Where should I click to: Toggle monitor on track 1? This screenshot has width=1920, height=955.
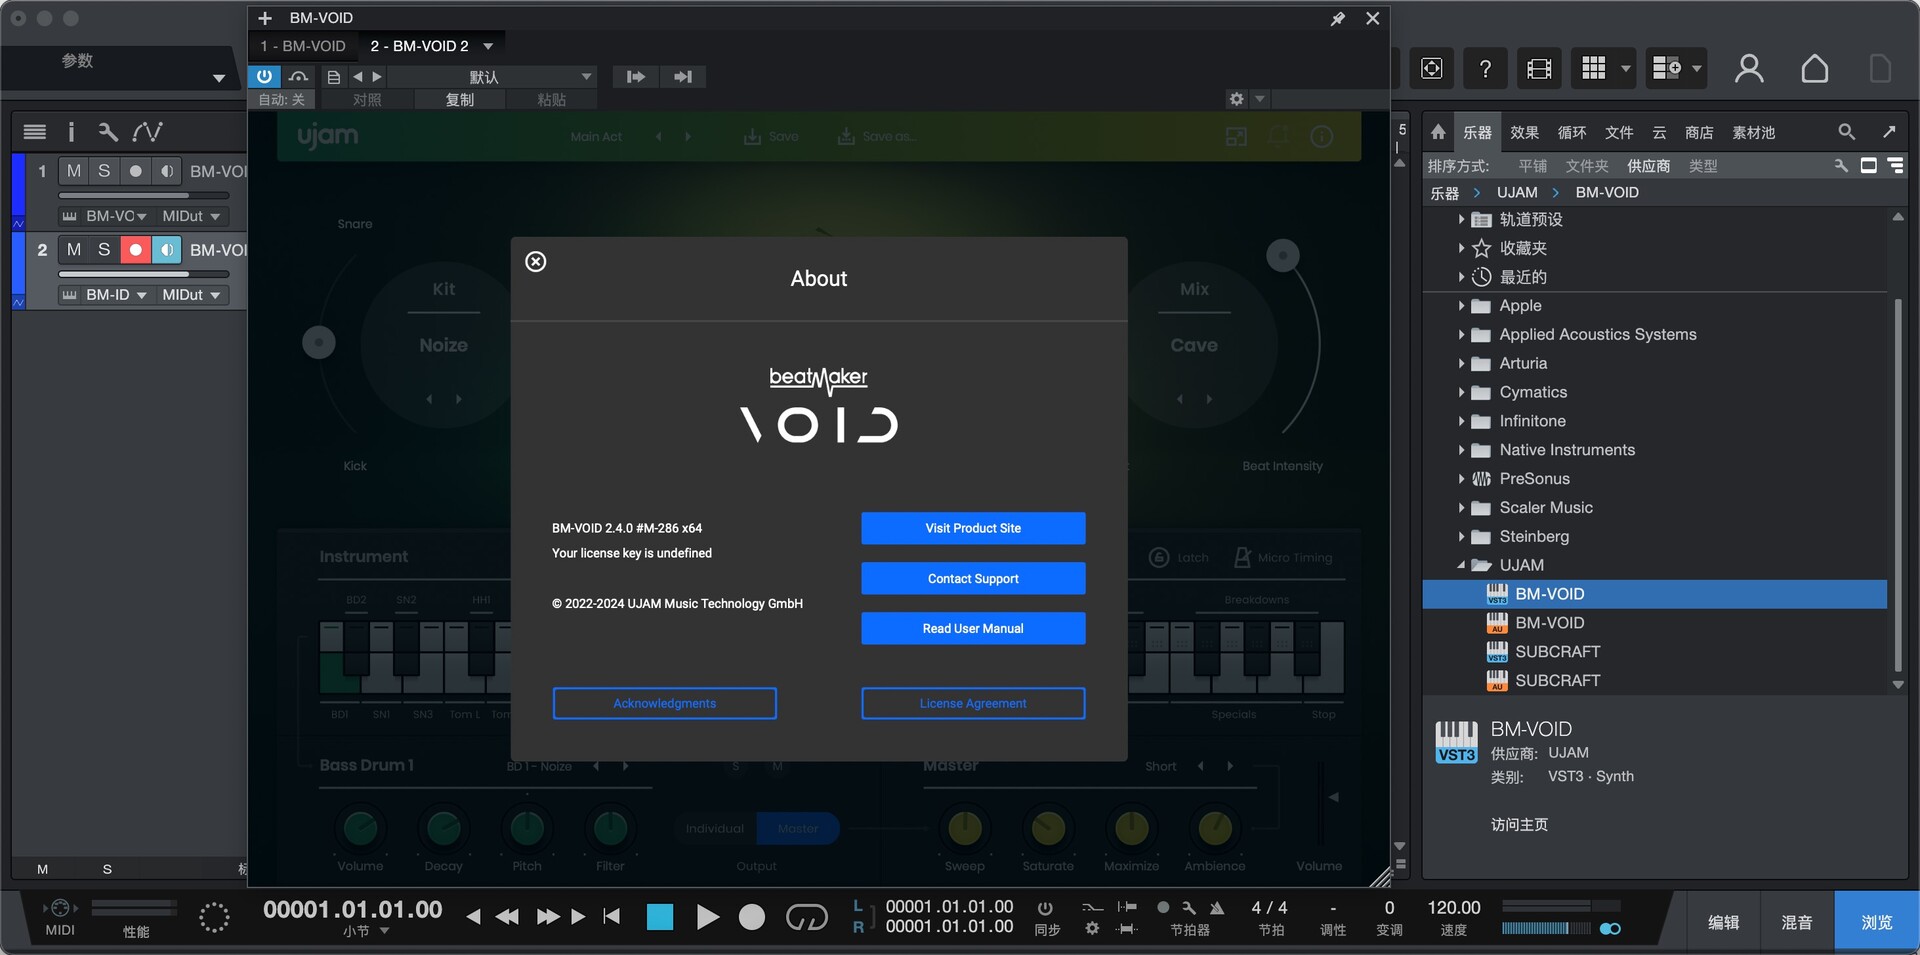click(167, 171)
